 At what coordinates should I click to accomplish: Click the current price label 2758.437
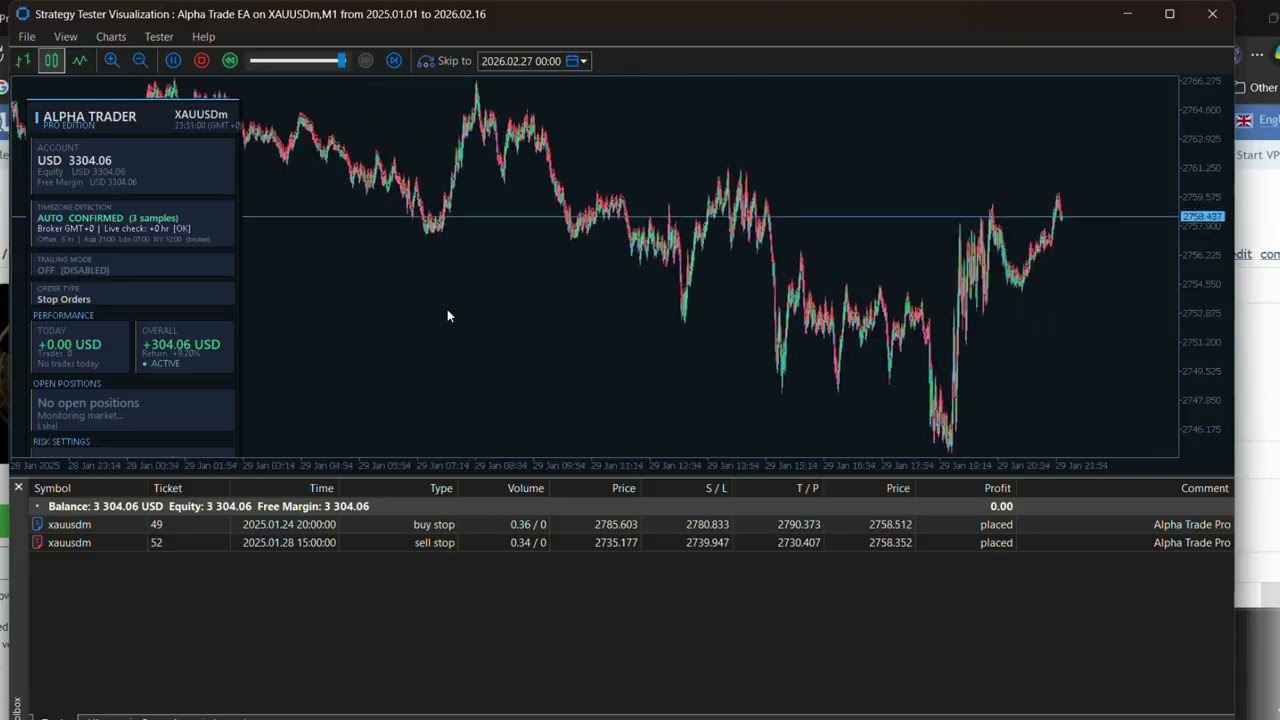pos(1202,216)
